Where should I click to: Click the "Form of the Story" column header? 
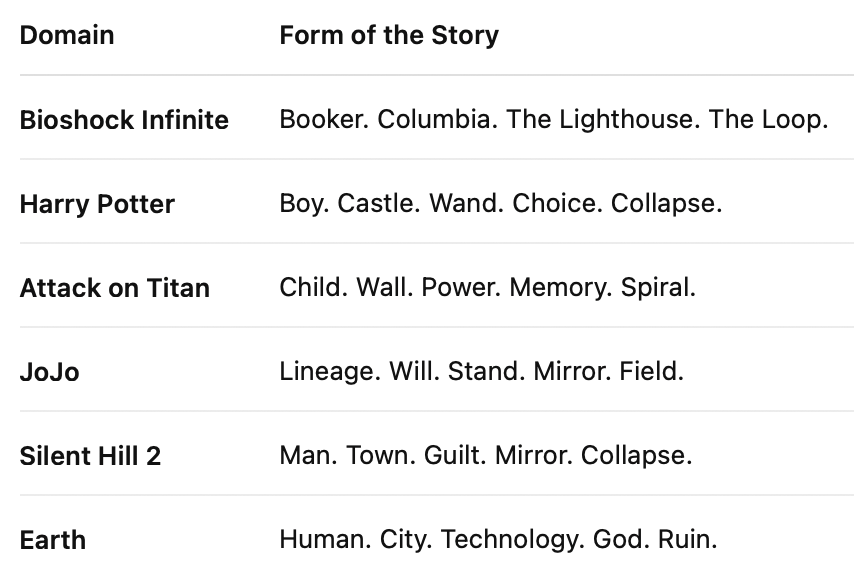point(389,36)
